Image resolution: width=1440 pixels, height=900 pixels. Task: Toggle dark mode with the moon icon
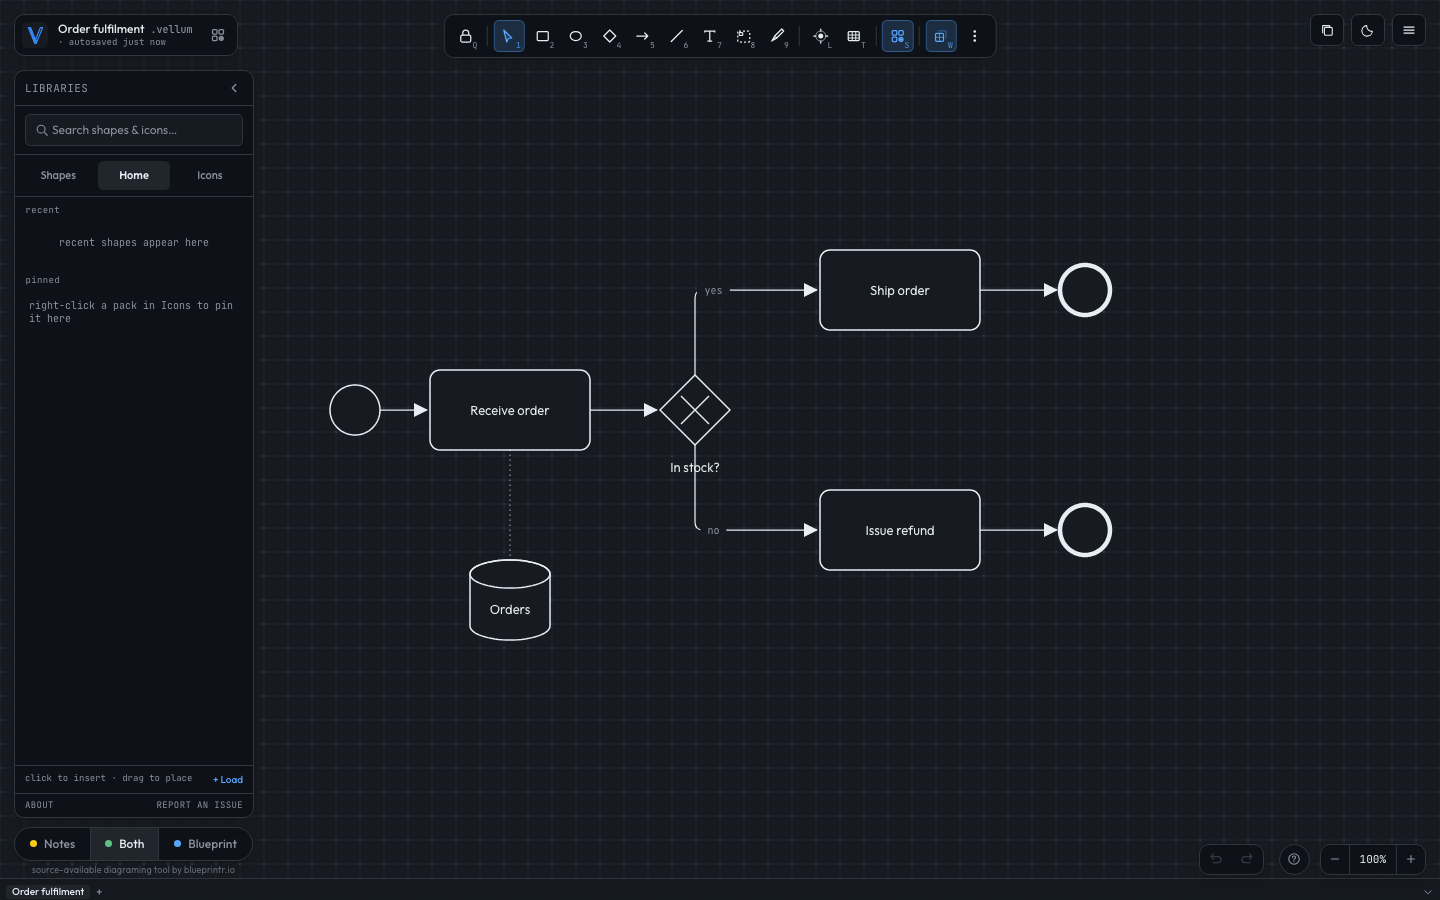tap(1368, 30)
